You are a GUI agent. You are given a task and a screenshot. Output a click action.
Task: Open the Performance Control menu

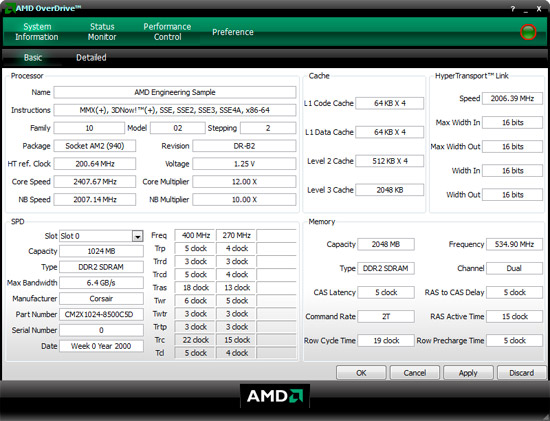coord(167,32)
